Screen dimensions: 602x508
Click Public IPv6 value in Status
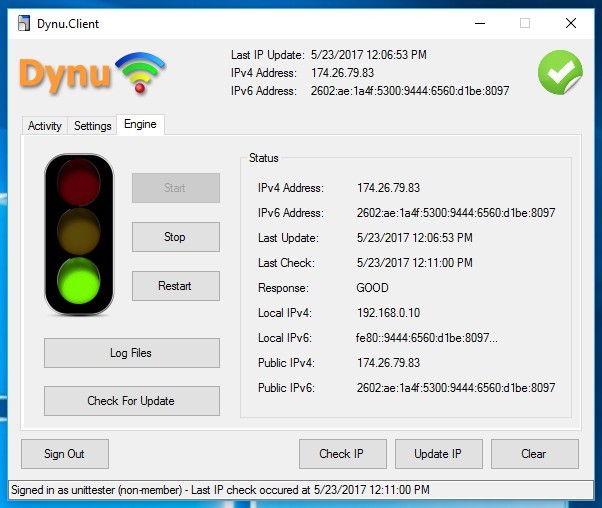[456, 388]
